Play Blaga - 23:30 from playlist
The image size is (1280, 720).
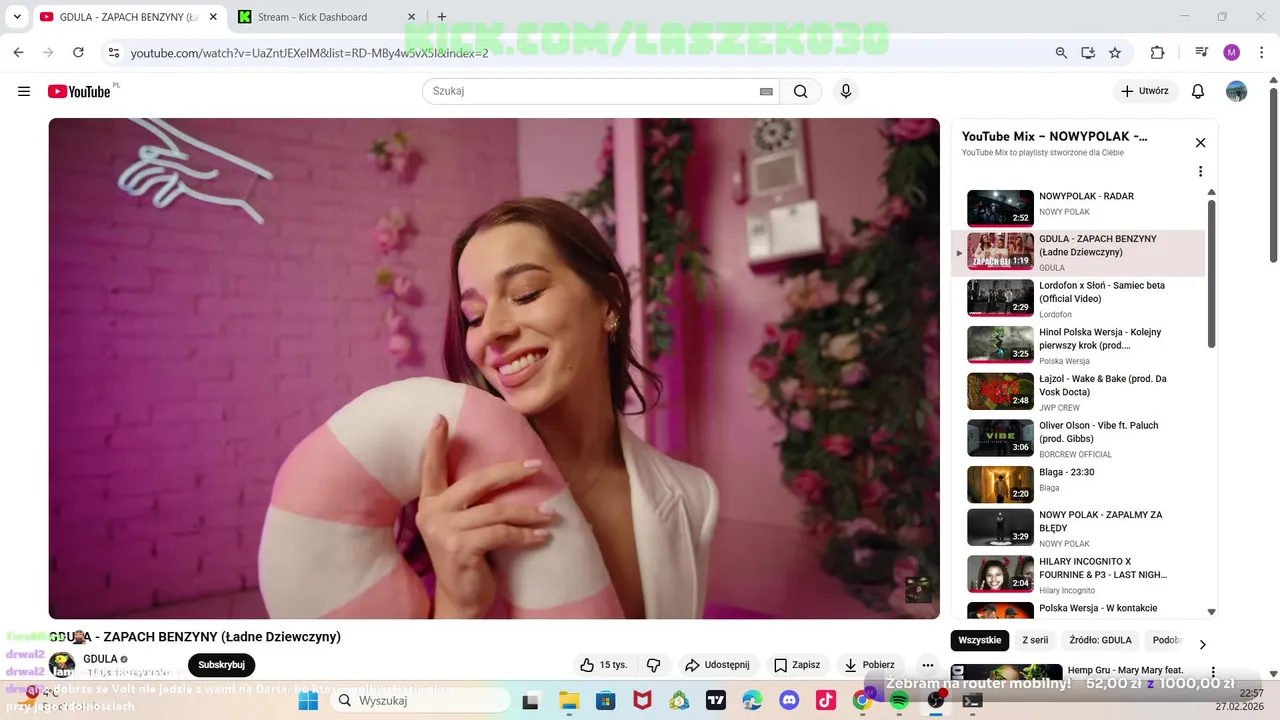[1080, 484]
